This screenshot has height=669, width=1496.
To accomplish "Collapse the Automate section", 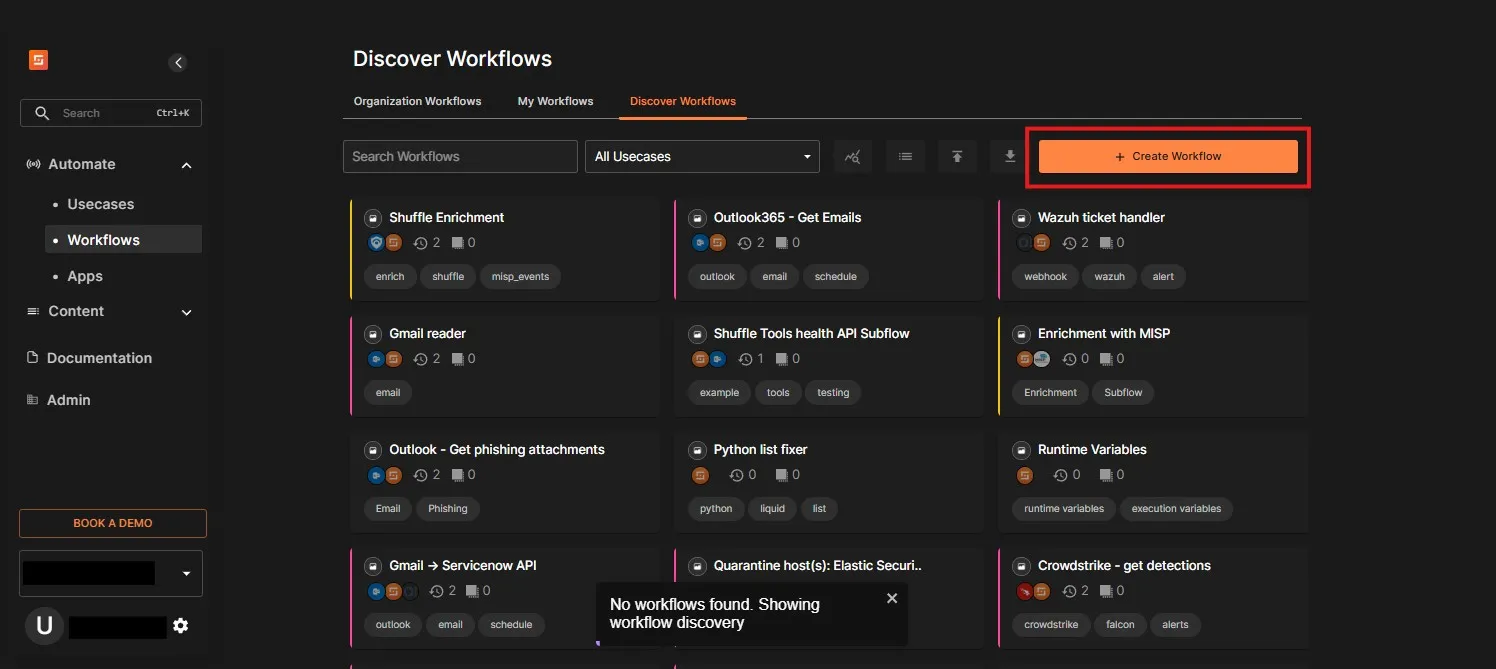I will [186, 165].
